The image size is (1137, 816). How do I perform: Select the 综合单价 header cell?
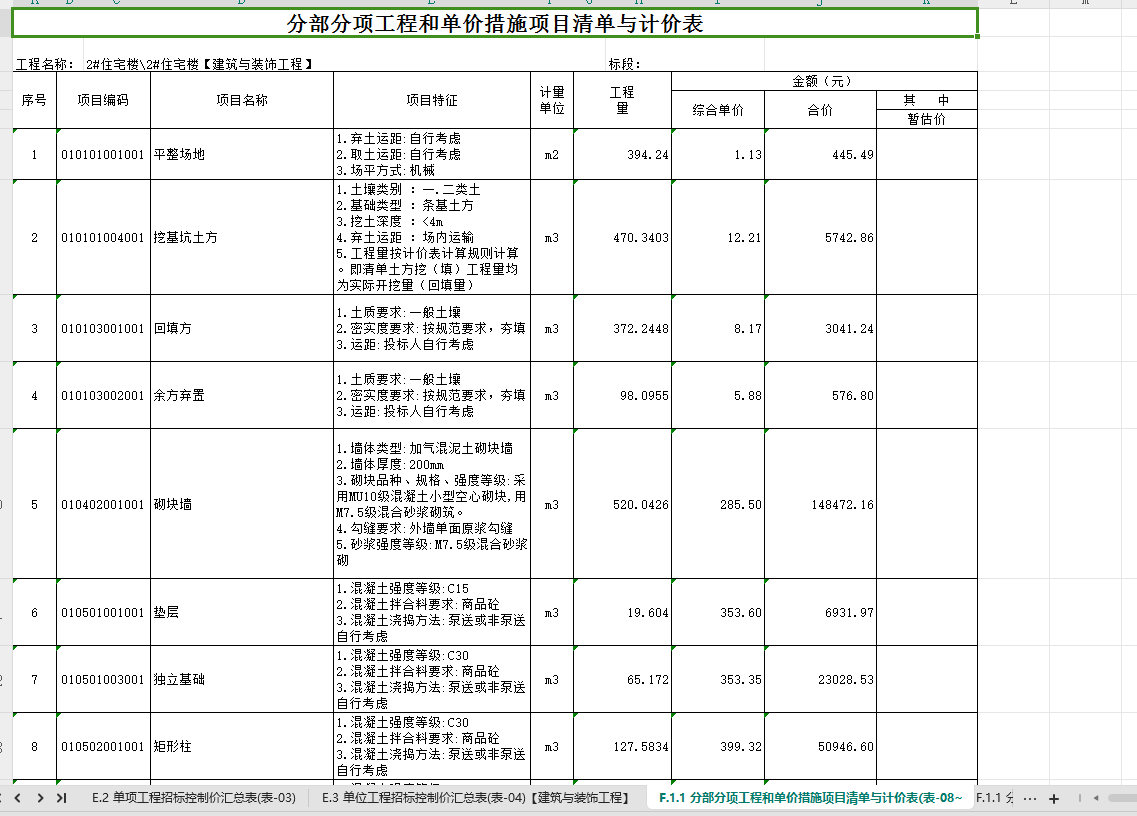[718, 110]
